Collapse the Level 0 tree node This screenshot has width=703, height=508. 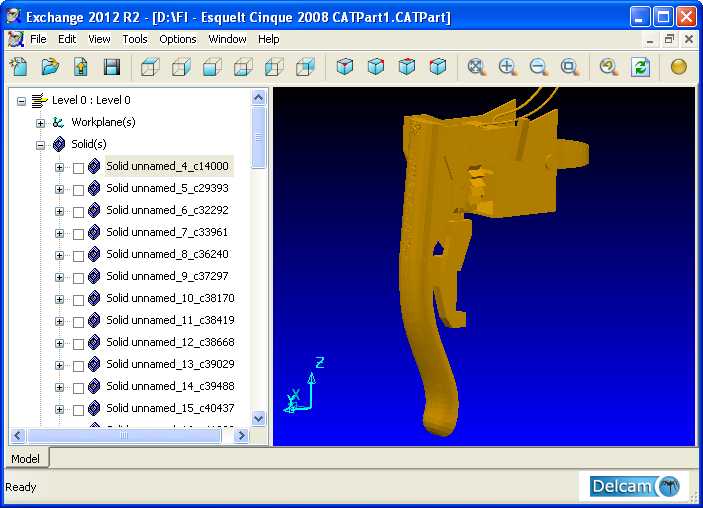click(x=21, y=101)
